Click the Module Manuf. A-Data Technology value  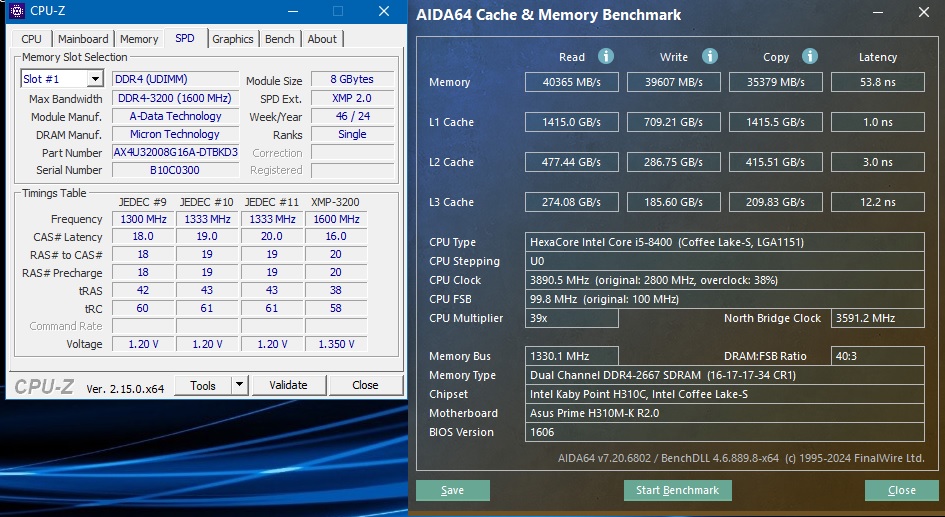[x=175, y=116]
